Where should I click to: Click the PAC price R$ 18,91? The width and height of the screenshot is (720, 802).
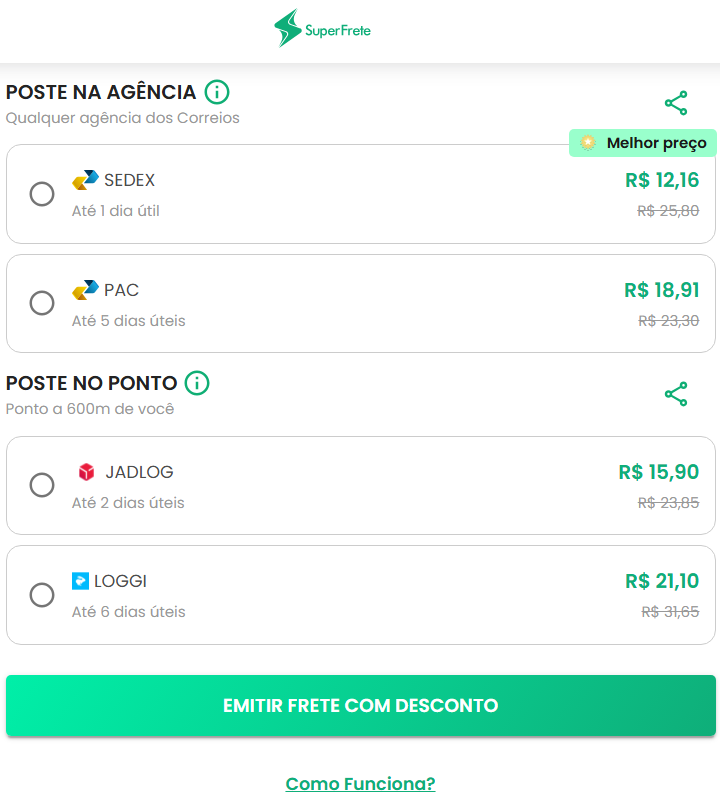click(661, 290)
